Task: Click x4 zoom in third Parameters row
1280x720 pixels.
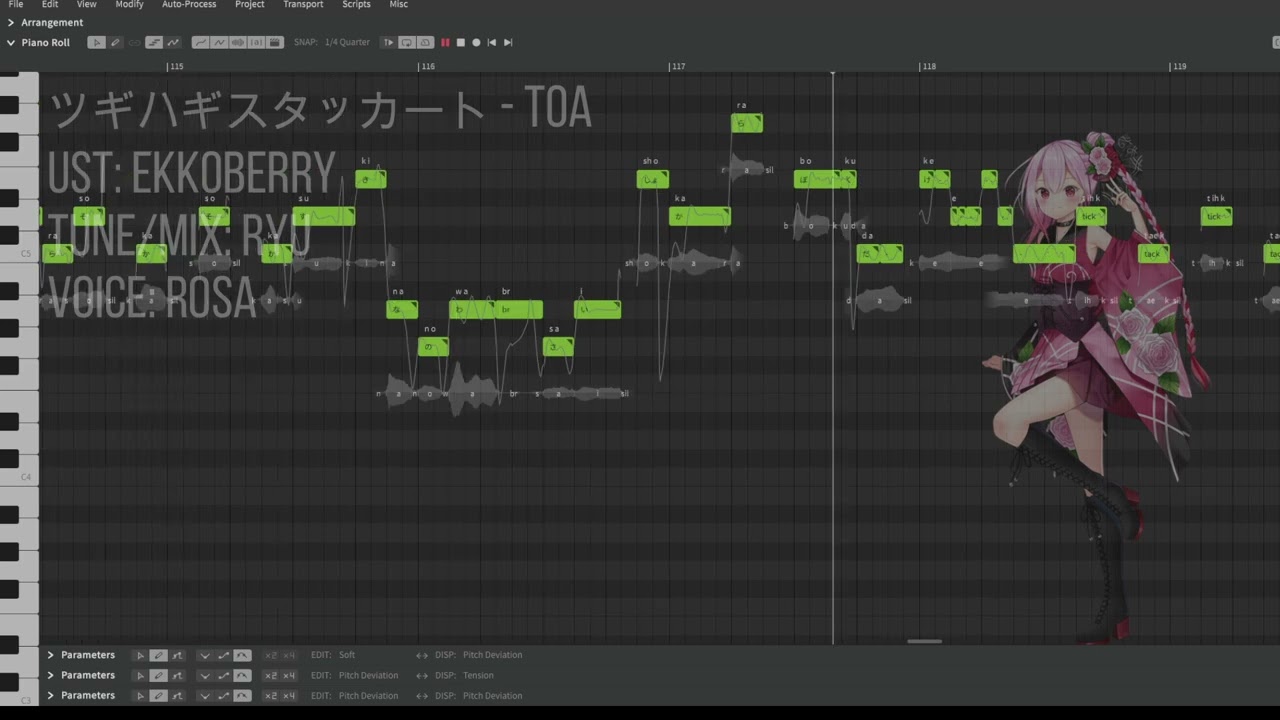Action: click(x=289, y=695)
